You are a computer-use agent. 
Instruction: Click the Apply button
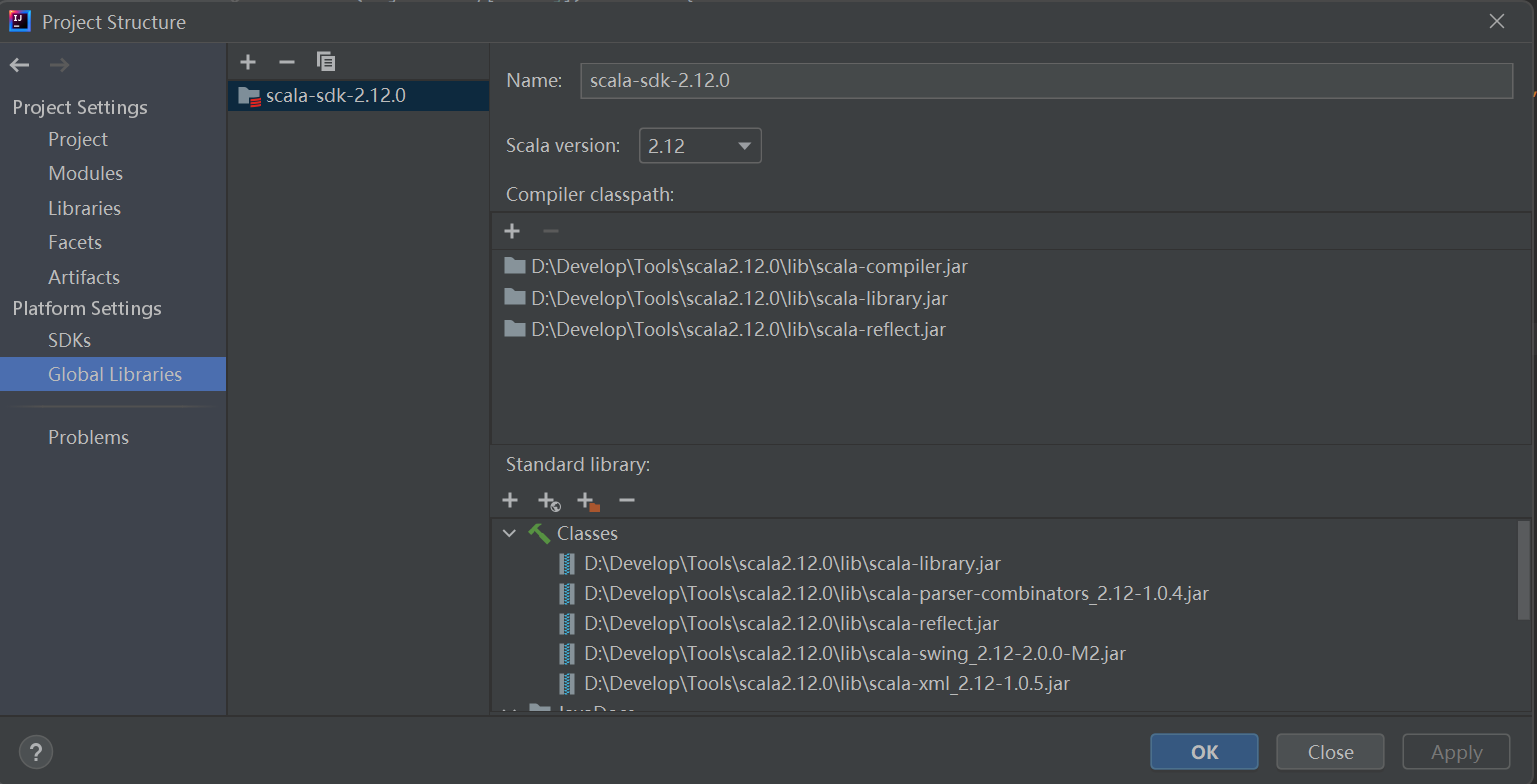[x=1456, y=752]
